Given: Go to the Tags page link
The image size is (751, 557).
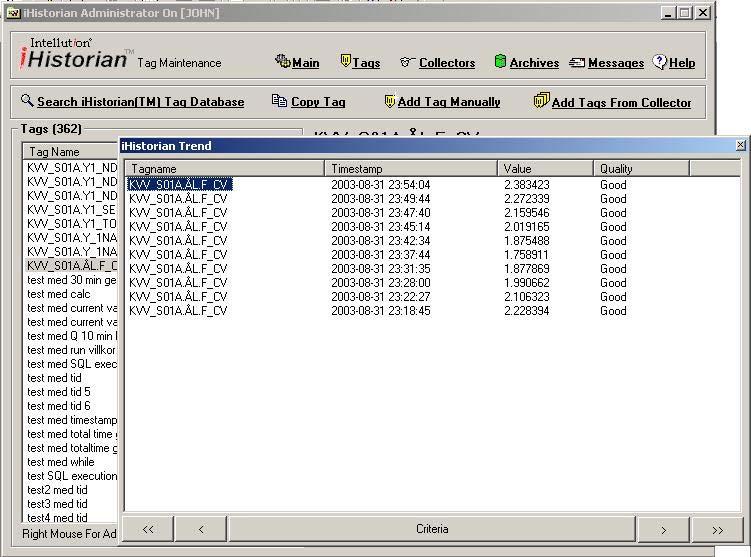Looking at the screenshot, I should click(366, 63).
